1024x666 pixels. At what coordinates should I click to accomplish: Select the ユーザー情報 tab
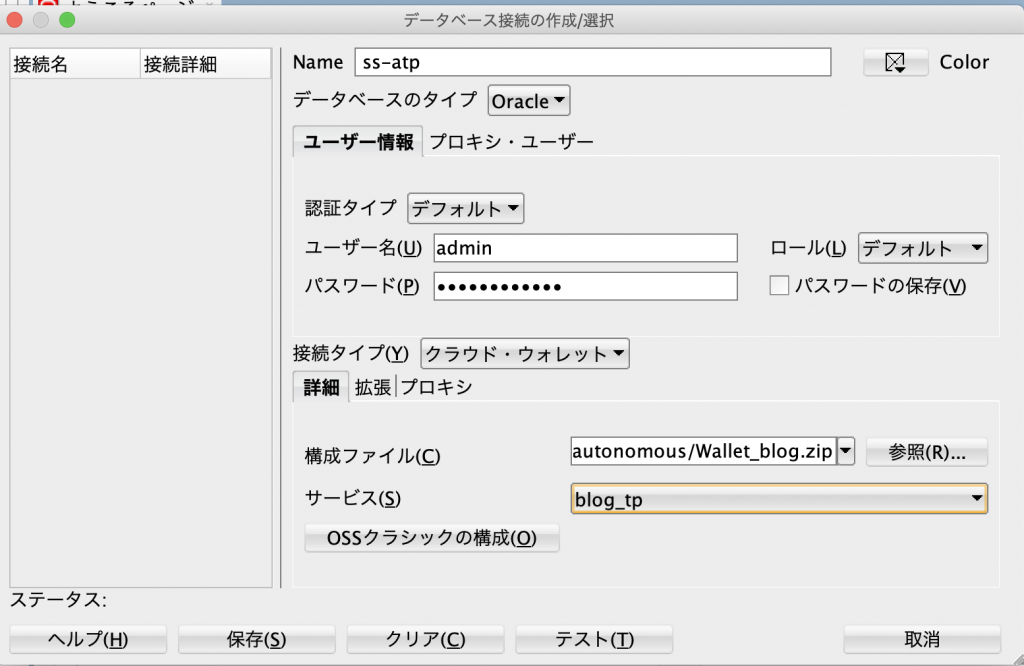click(356, 141)
